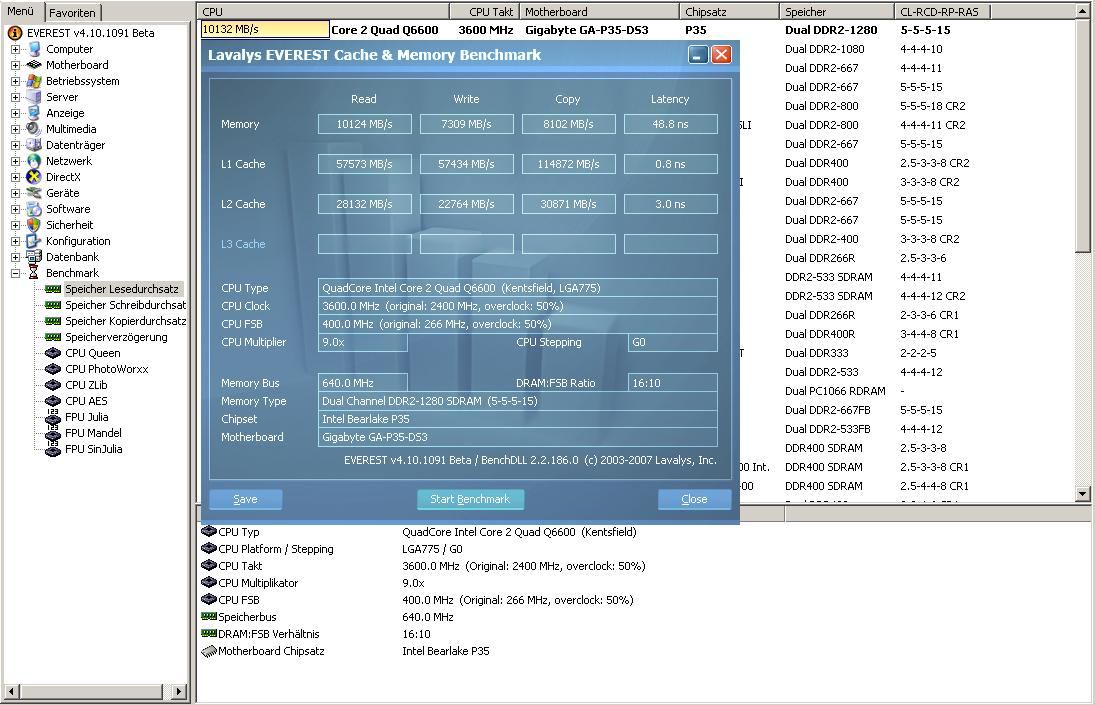This screenshot has height=705, width=1095.
Task: Select the Dual PC1066 RDRAM result row
Action: (x=835, y=391)
